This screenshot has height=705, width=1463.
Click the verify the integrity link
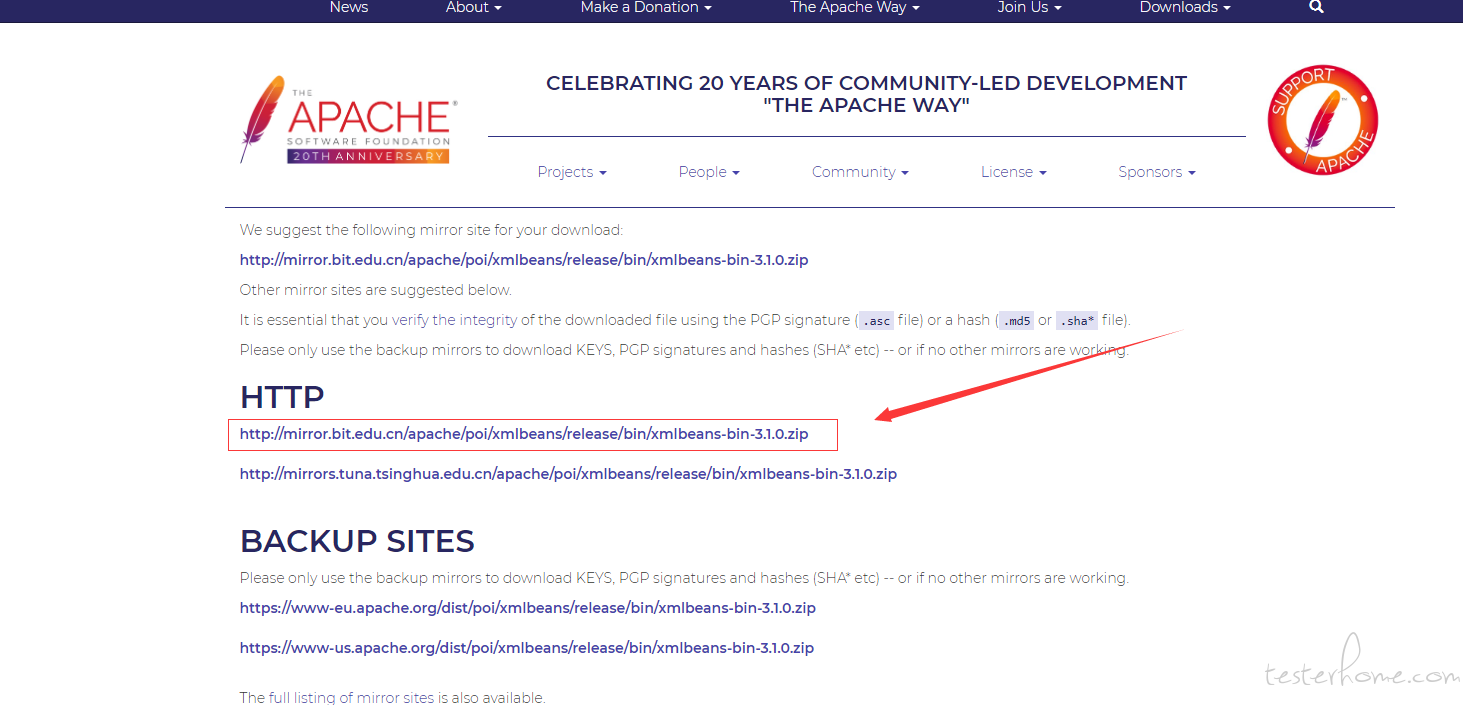tap(454, 320)
